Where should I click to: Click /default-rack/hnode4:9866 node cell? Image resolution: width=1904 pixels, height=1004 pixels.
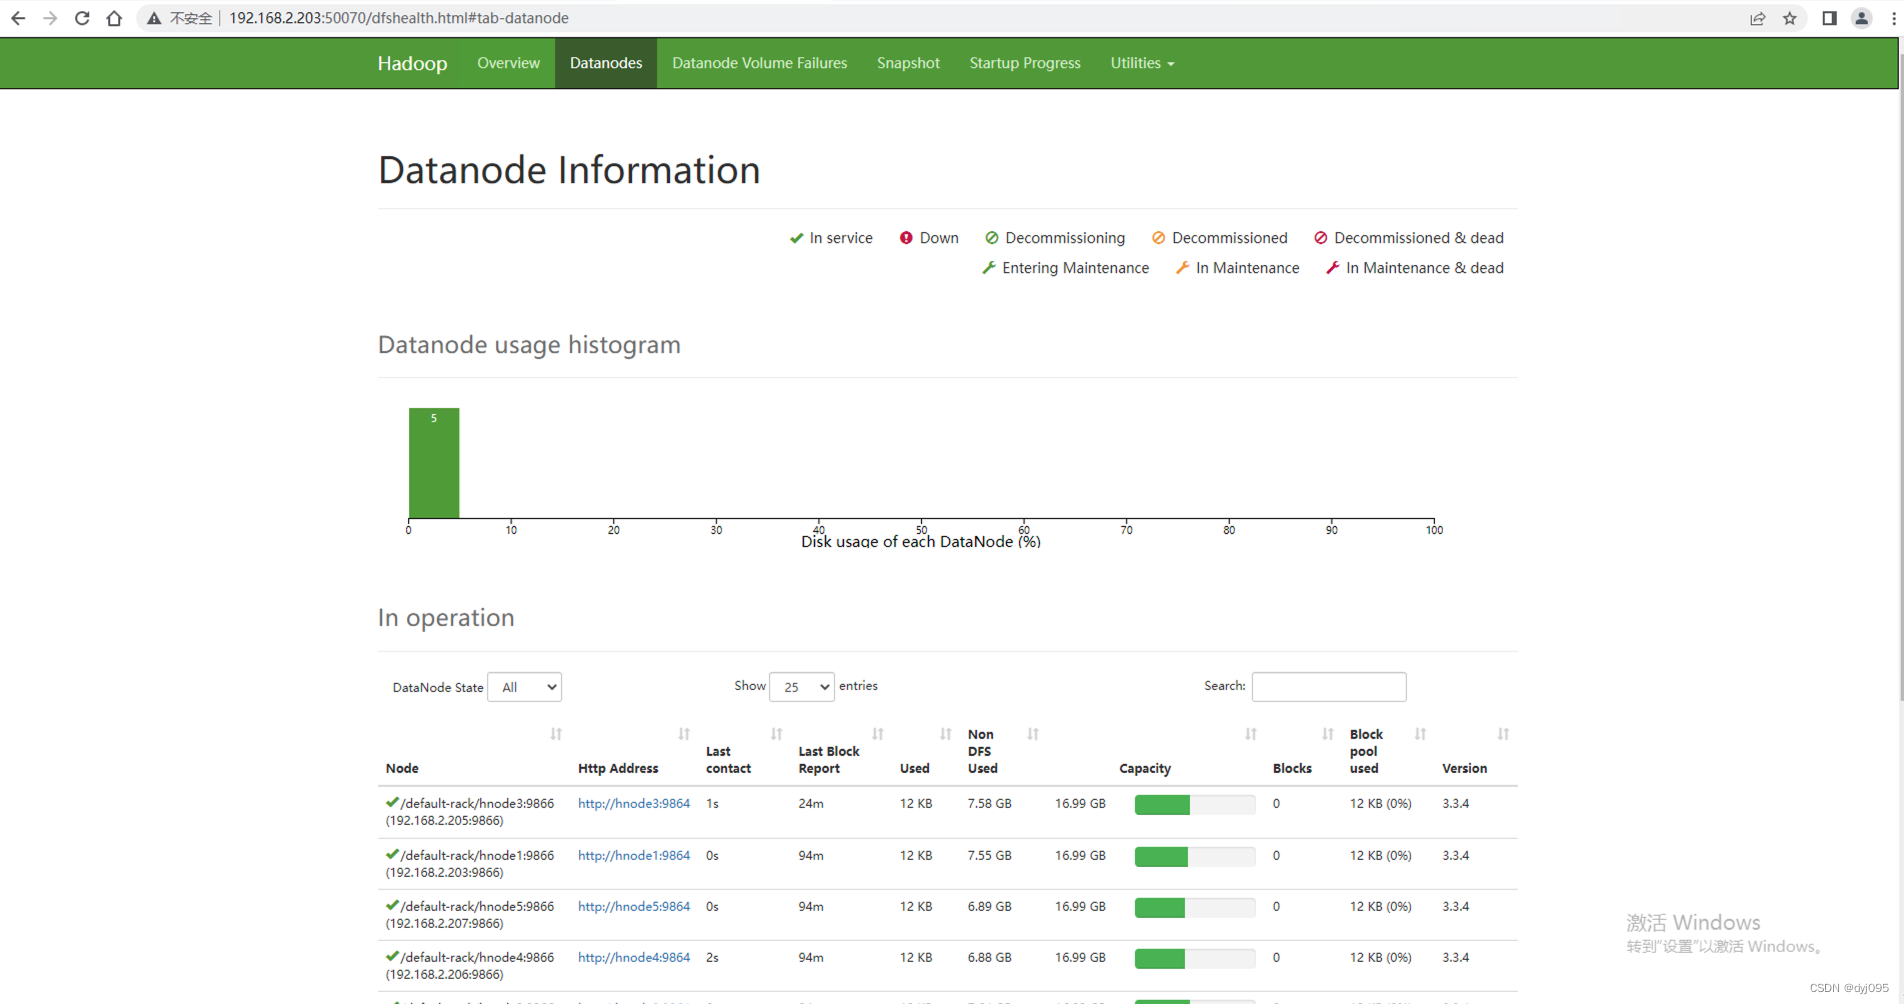pyautogui.click(x=470, y=966)
